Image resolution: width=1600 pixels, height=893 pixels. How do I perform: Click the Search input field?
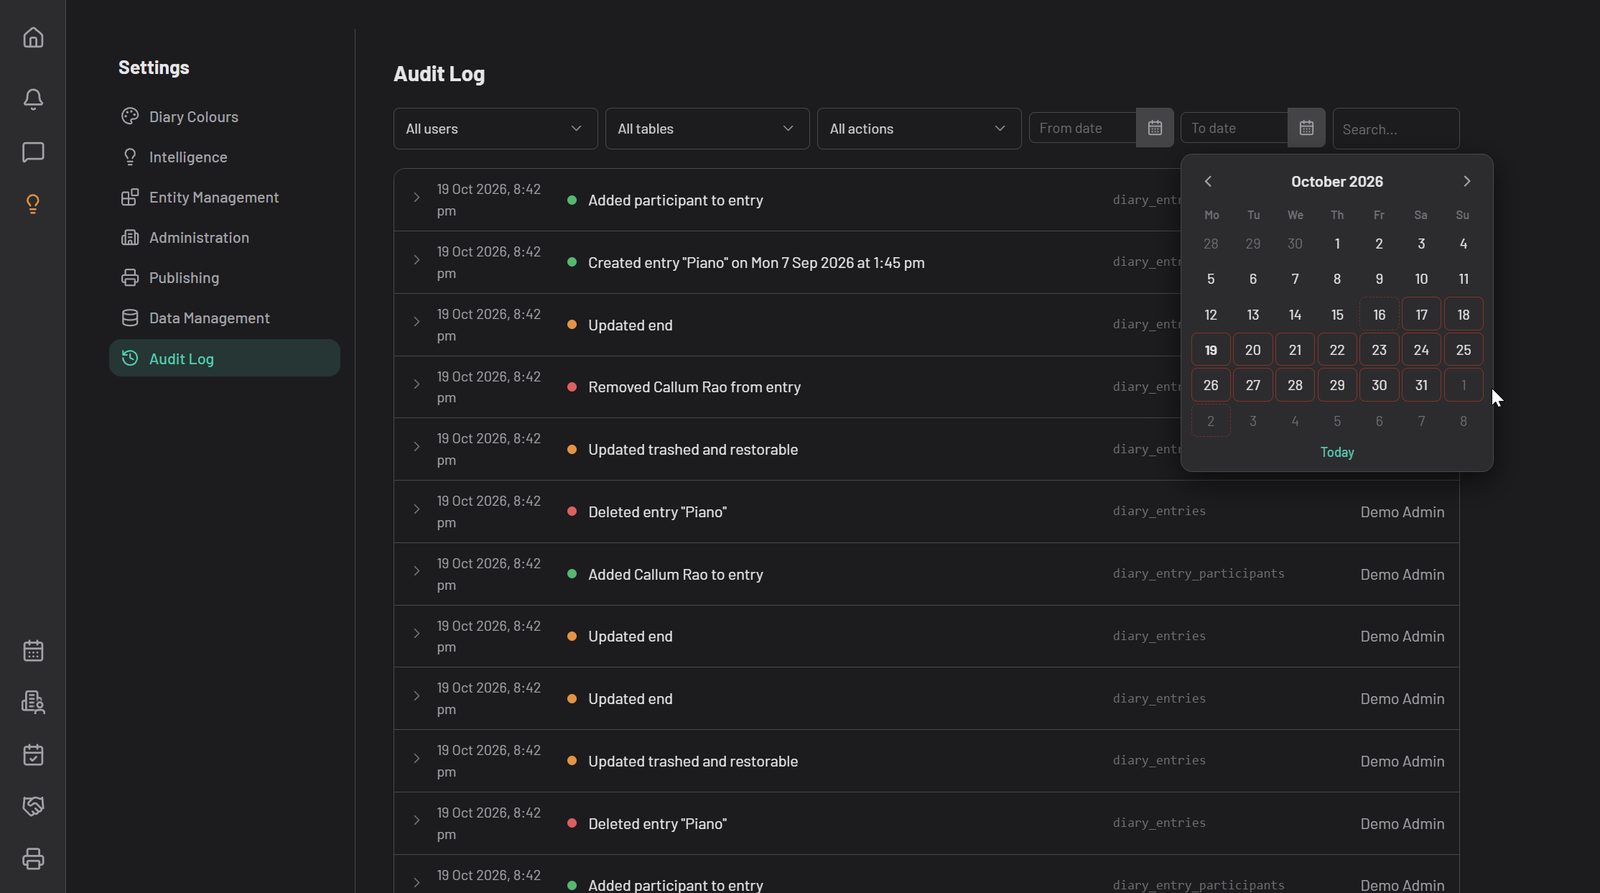tap(1396, 129)
